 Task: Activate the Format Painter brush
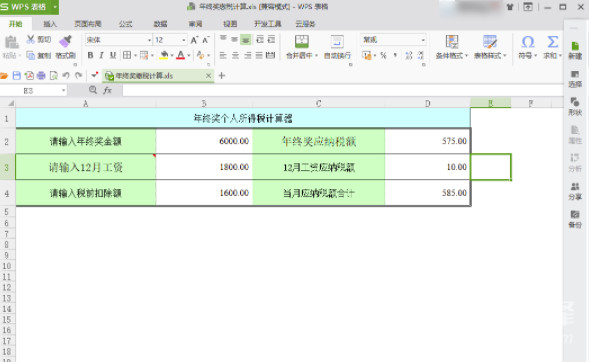click(x=66, y=41)
